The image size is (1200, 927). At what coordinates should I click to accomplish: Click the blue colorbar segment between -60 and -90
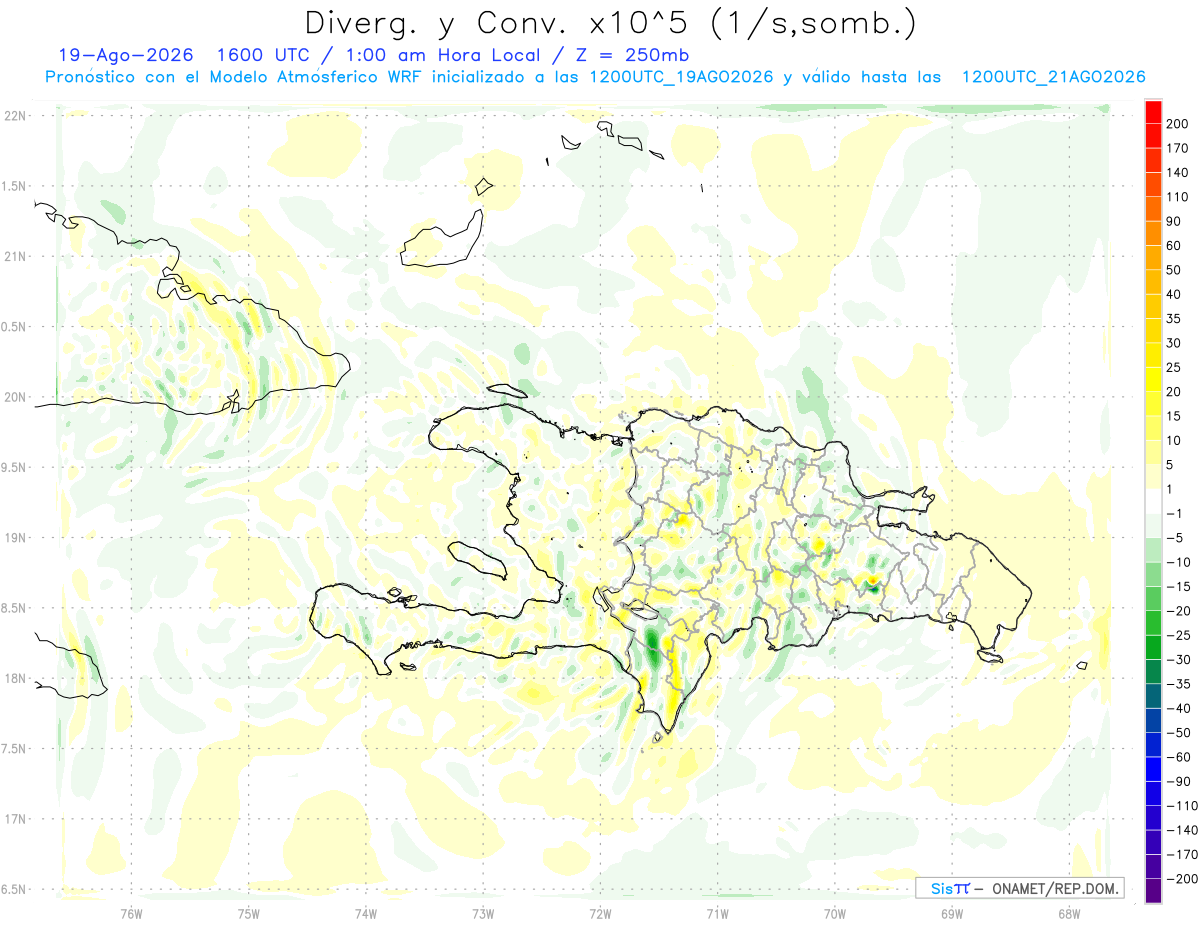tap(1154, 769)
